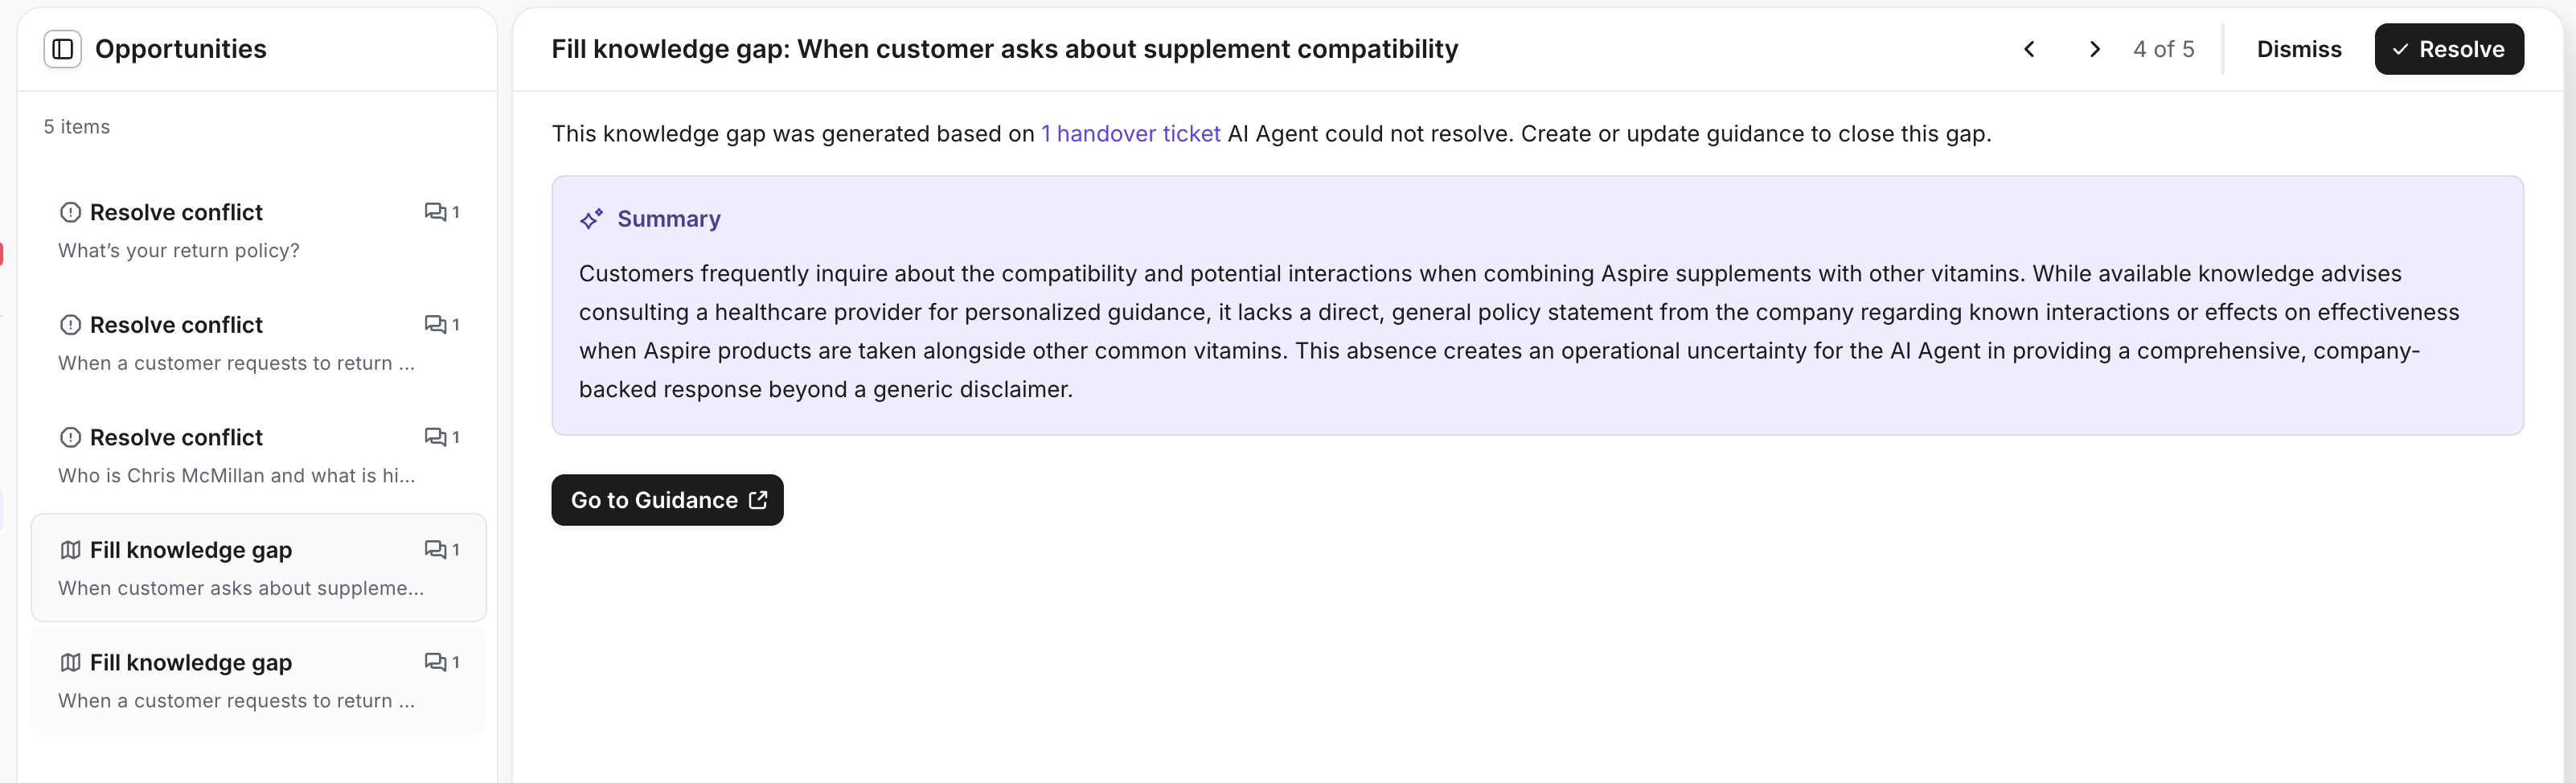Dismiss this knowledge gap opportunity
Viewport: 2576px width, 783px height.
(2298, 49)
